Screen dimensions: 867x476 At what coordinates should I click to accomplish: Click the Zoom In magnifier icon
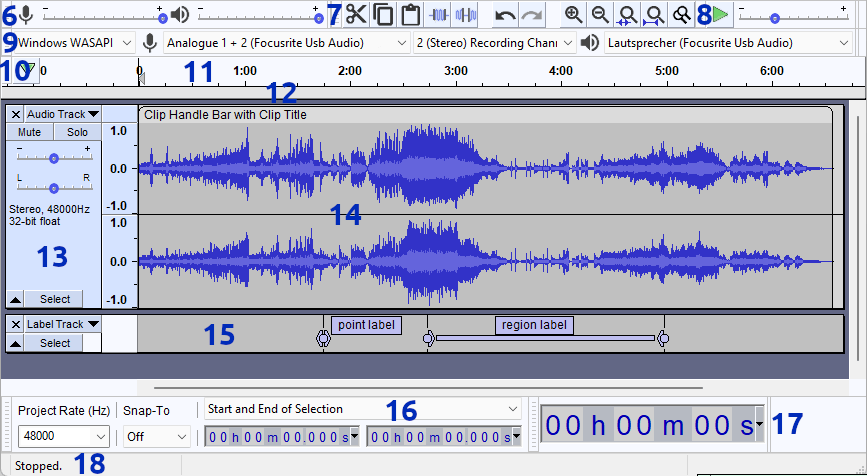point(573,14)
